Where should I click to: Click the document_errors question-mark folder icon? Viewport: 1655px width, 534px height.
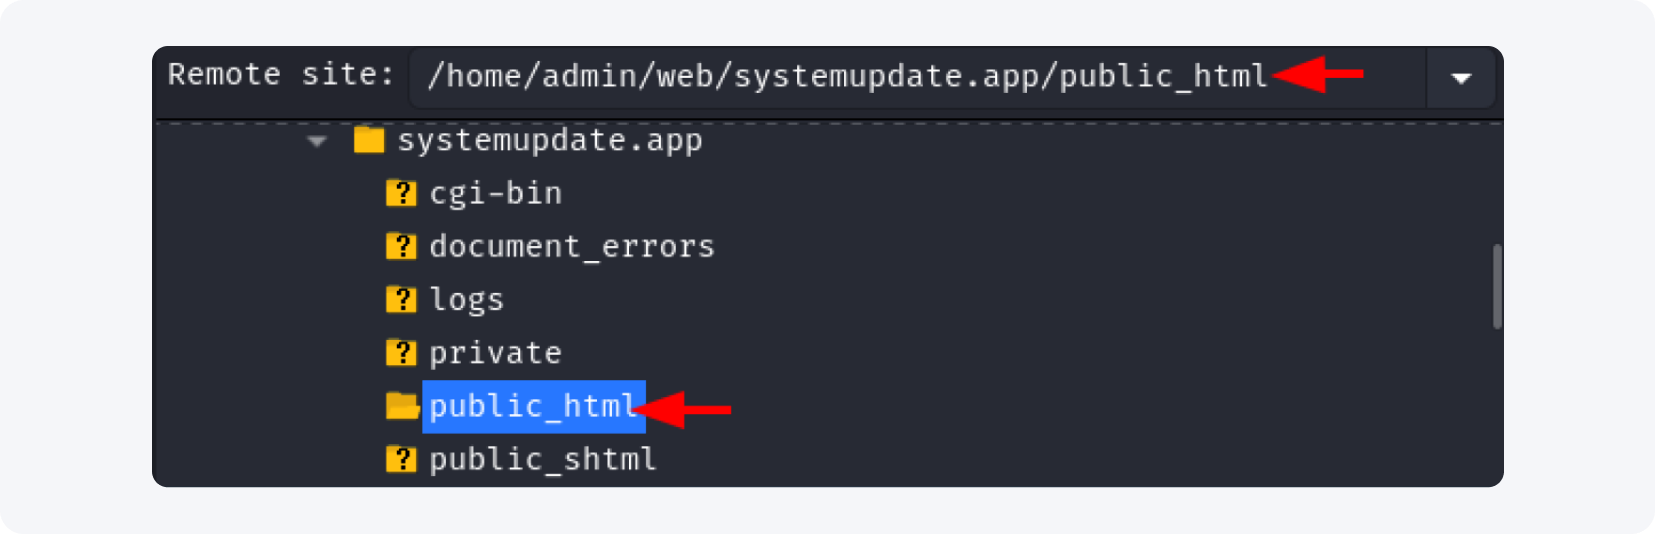[401, 246]
